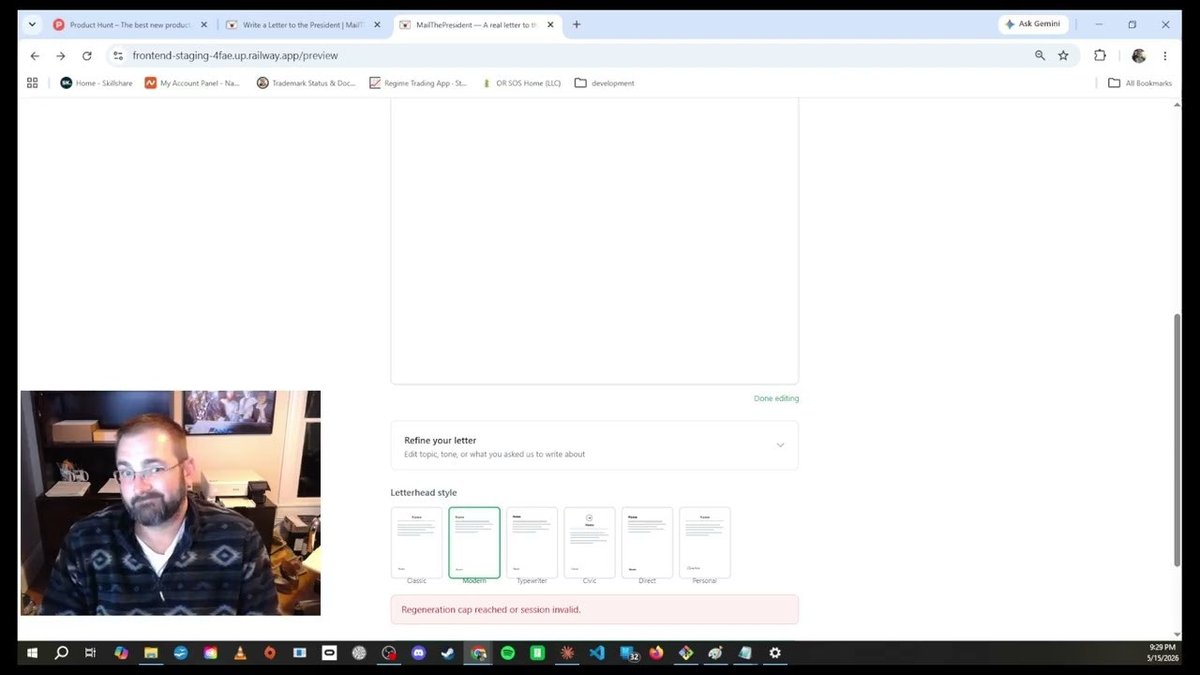Select the Direct letterhead style
Image resolution: width=1200 pixels, height=675 pixels.
(647, 544)
